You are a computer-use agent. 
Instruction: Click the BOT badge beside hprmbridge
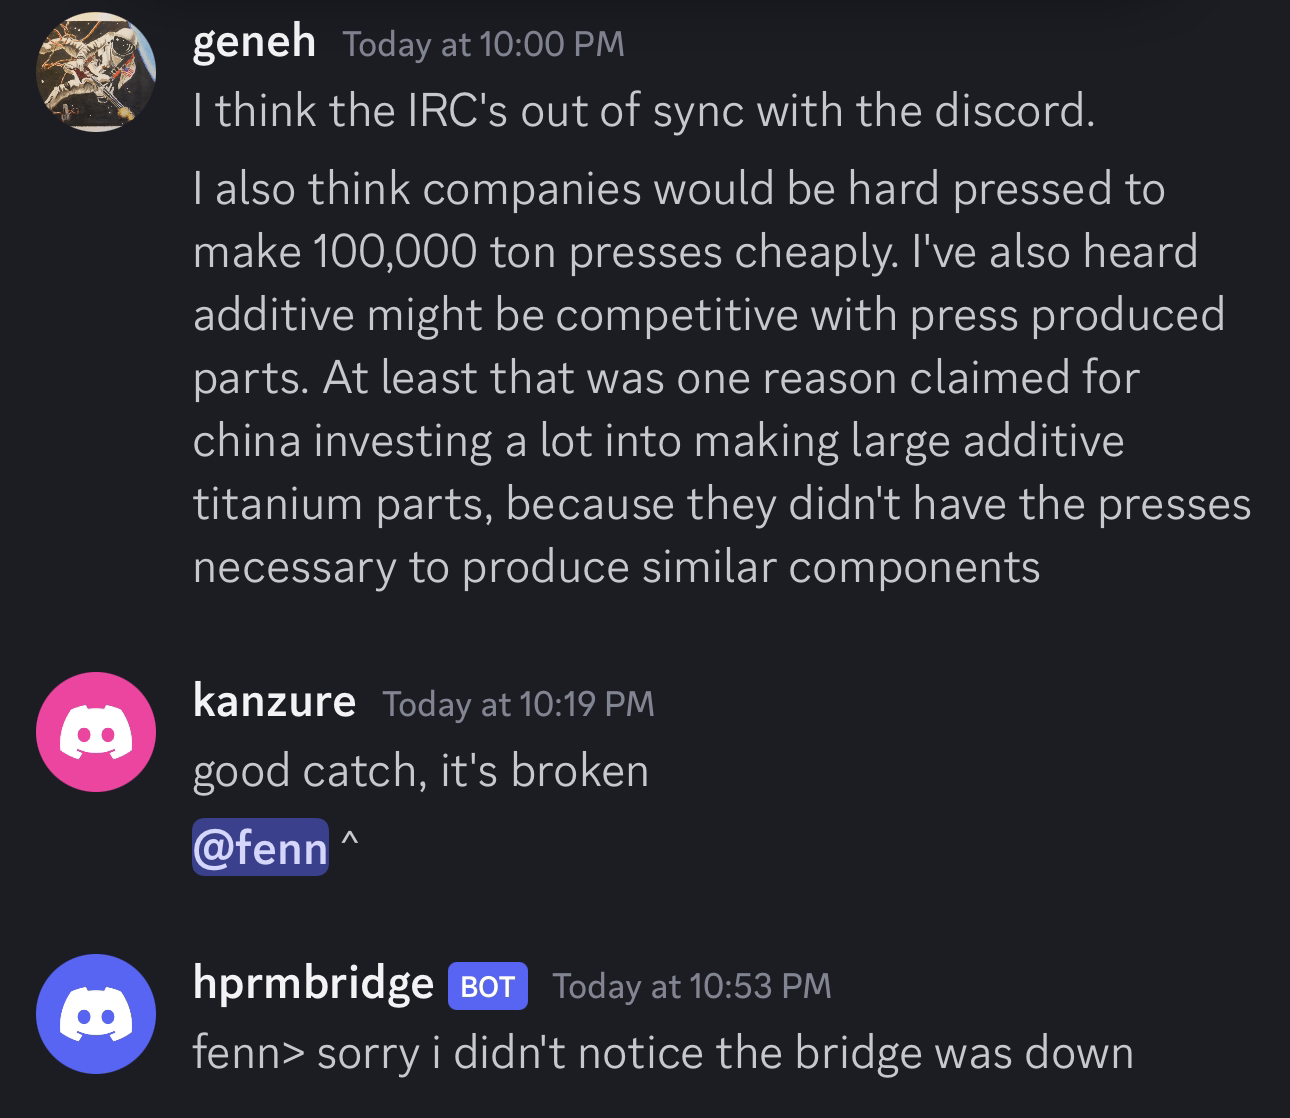pyautogui.click(x=487, y=987)
